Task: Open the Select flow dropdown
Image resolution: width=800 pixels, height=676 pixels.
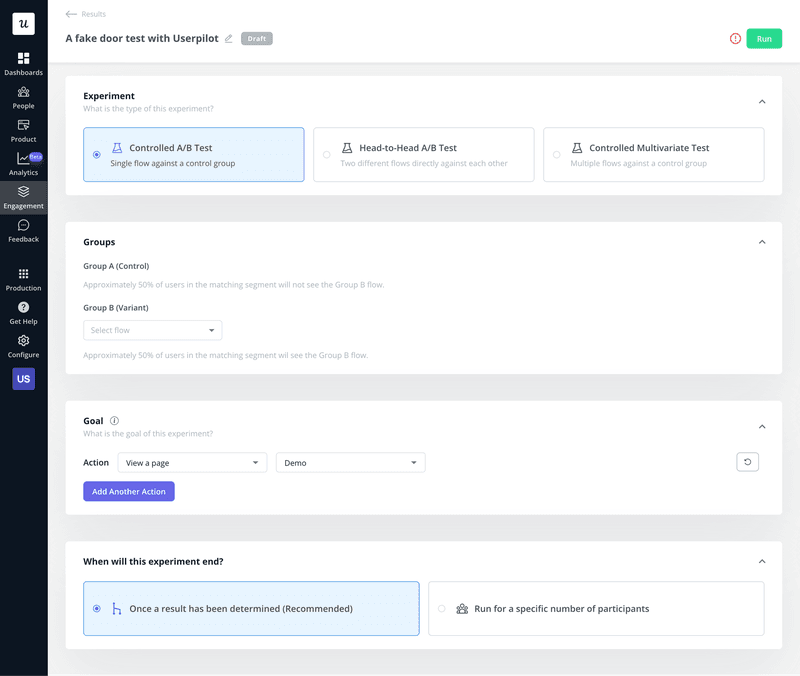Action: (x=152, y=330)
